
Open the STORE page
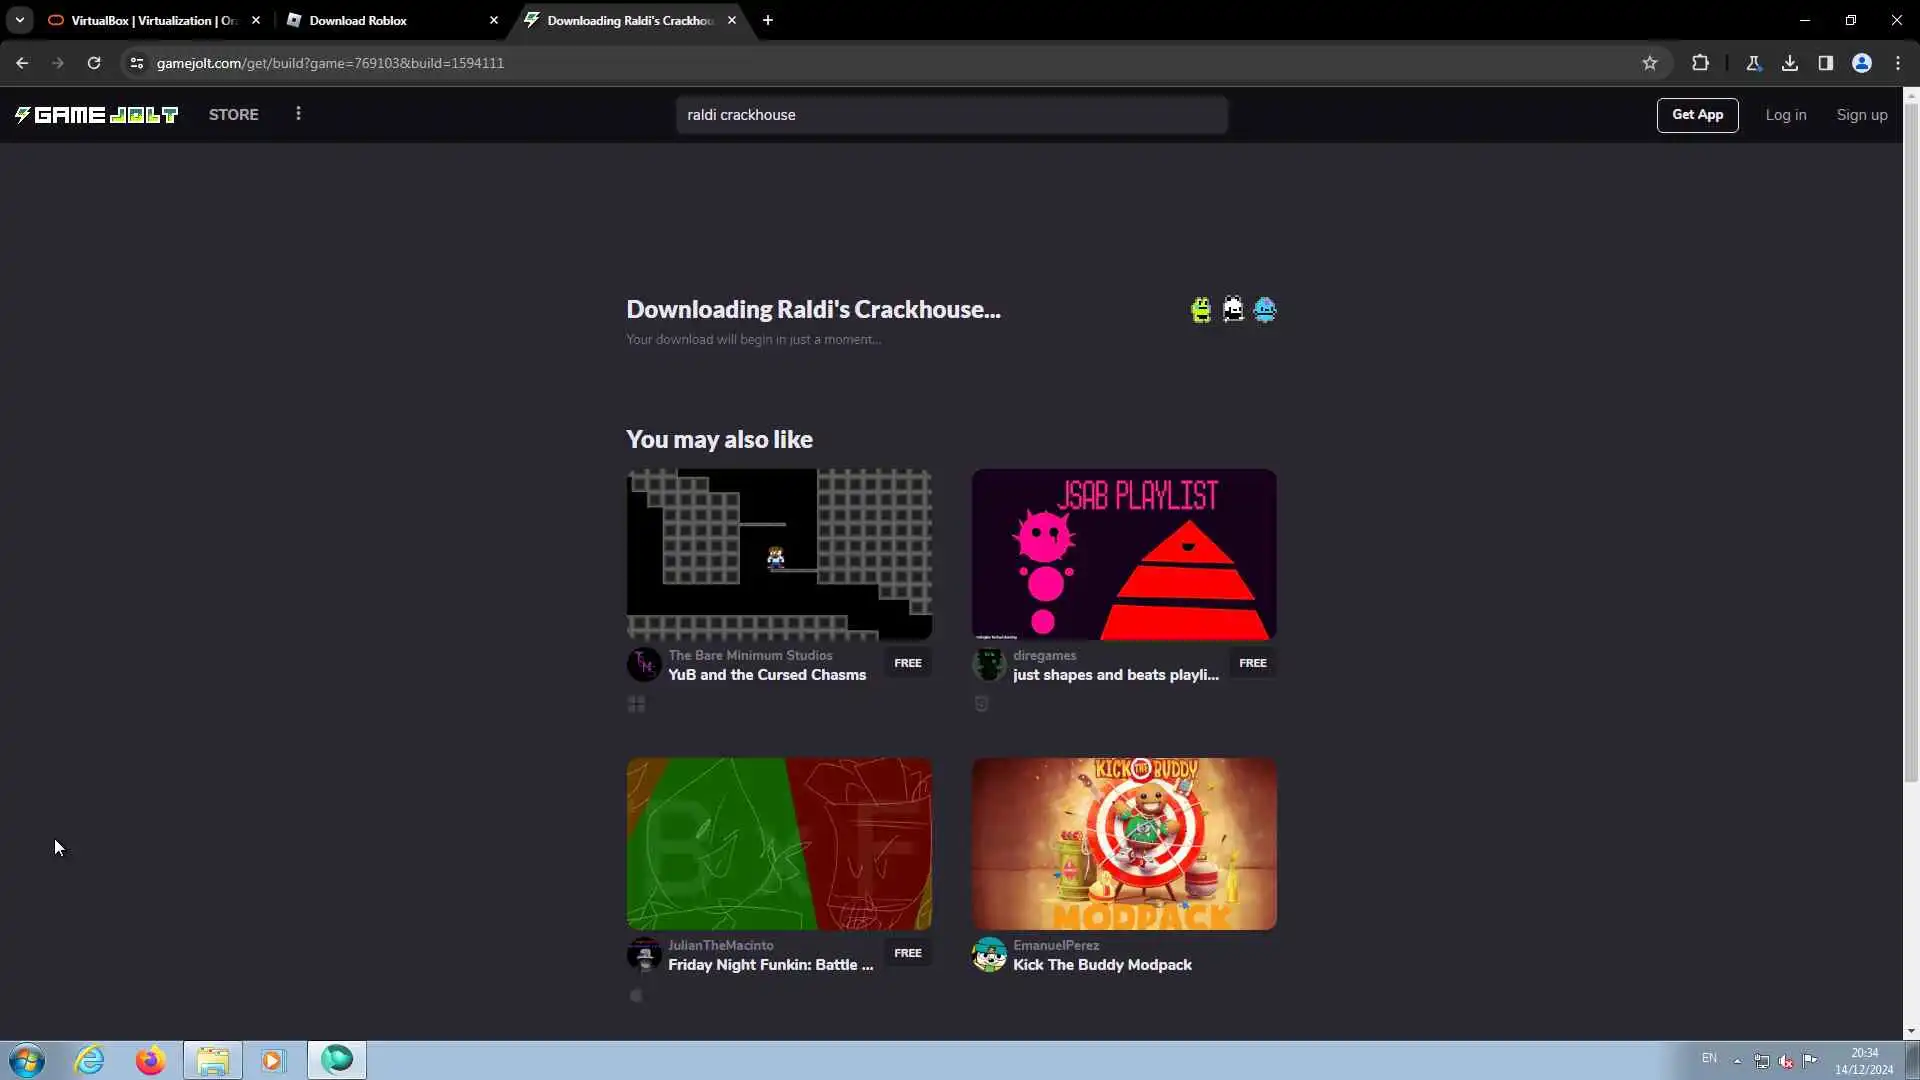(x=233, y=115)
